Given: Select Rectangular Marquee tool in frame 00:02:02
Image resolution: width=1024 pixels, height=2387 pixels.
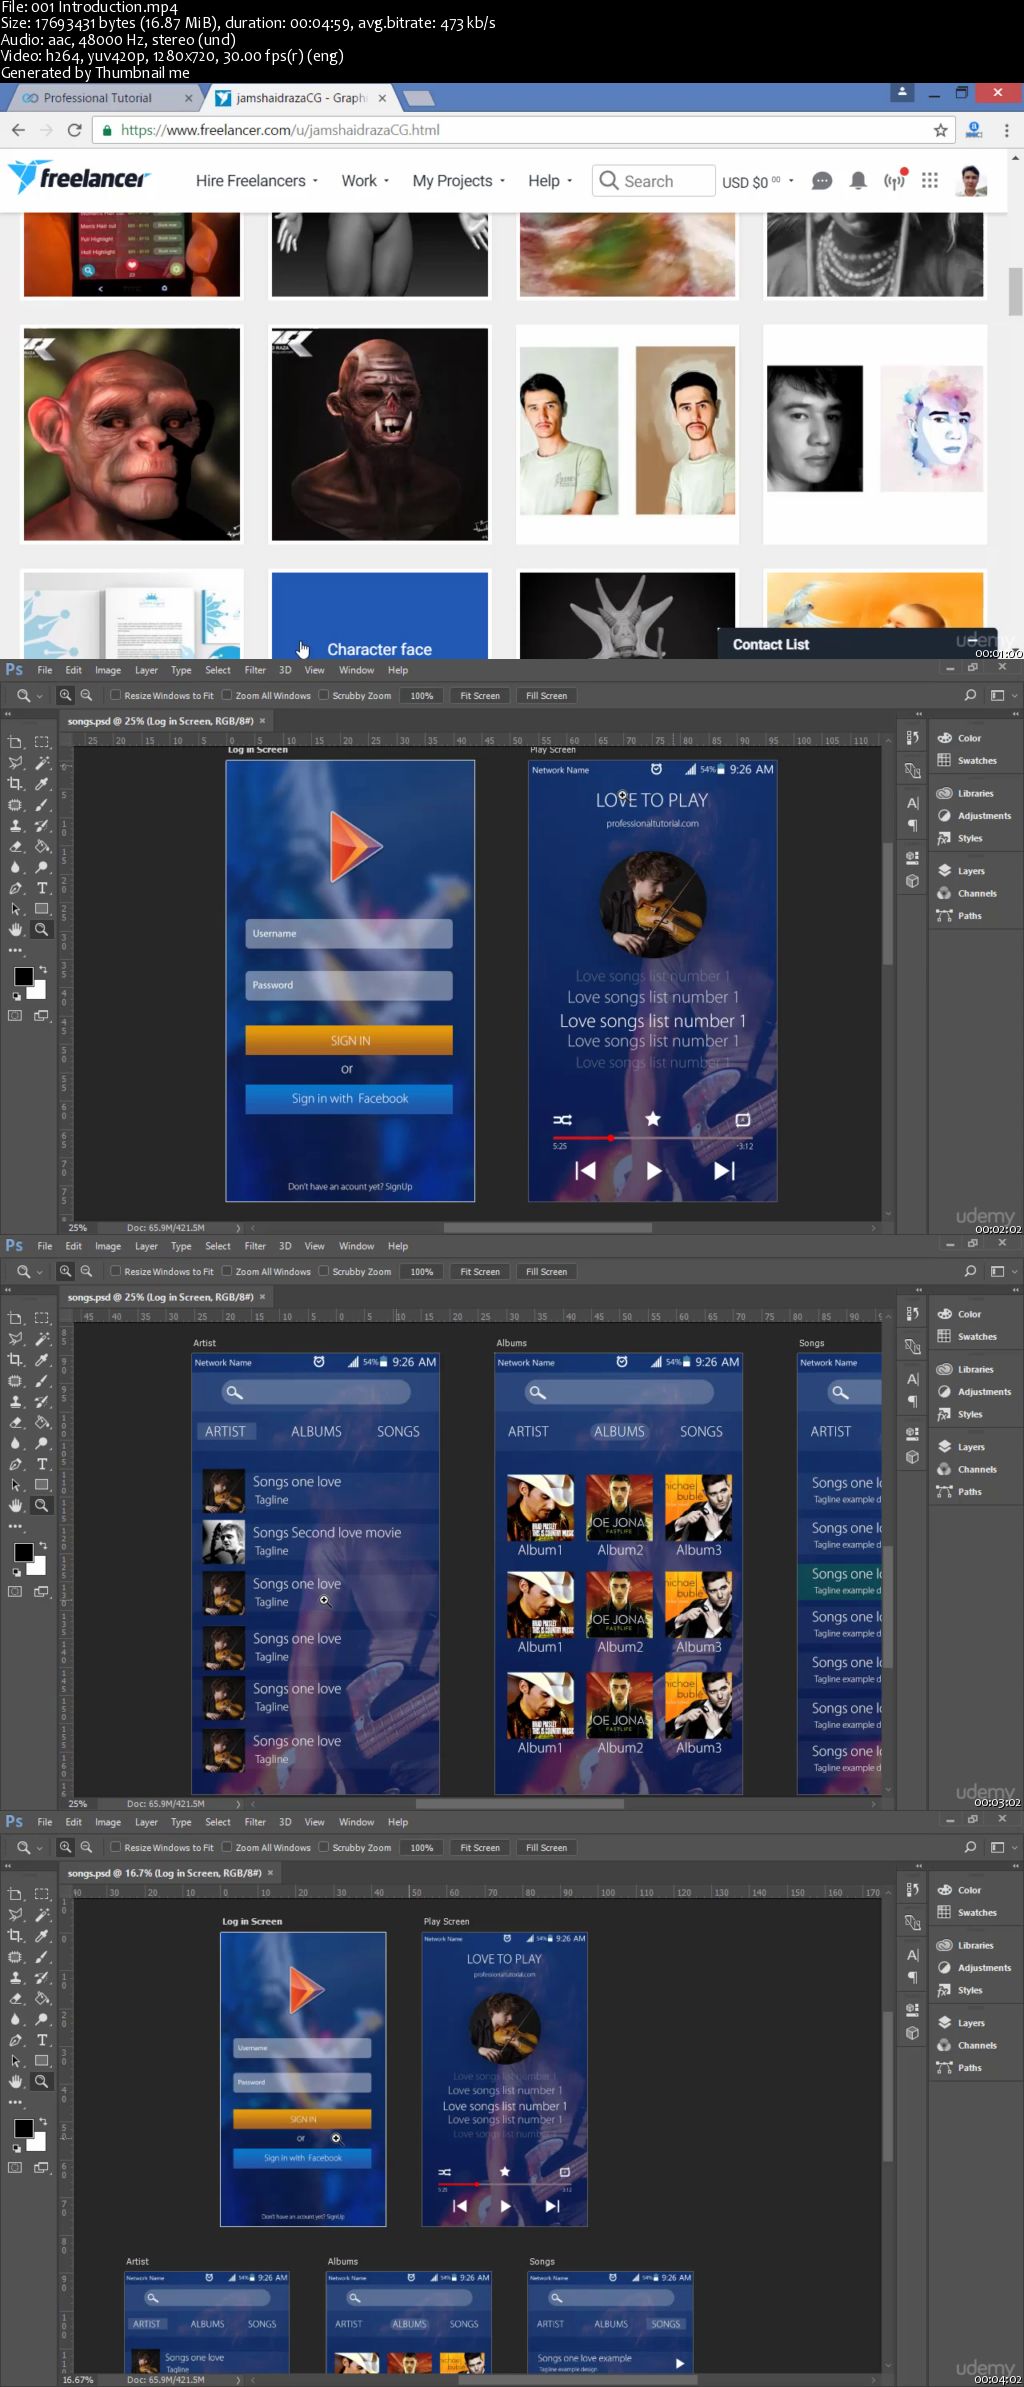Looking at the screenshot, I should [42, 742].
